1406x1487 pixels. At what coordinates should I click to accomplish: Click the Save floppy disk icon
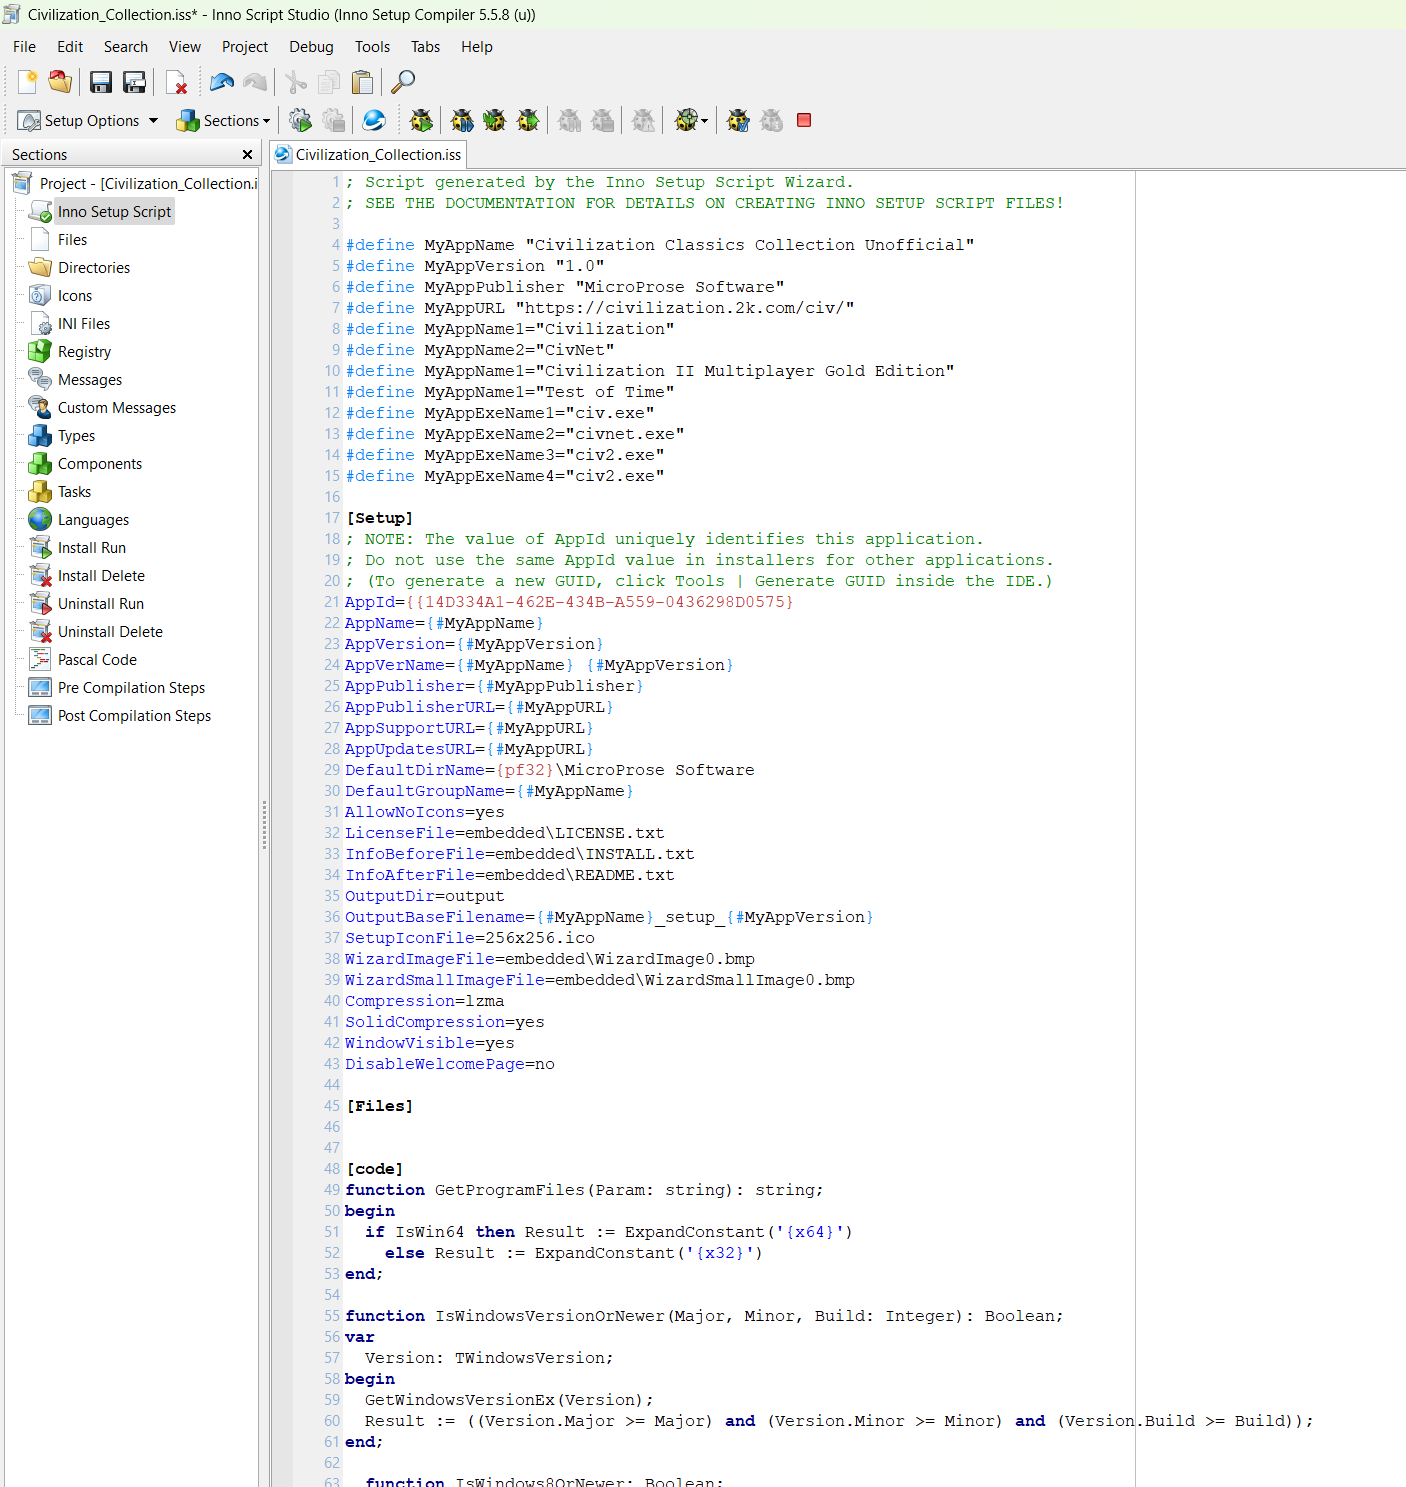pos(101,82)
